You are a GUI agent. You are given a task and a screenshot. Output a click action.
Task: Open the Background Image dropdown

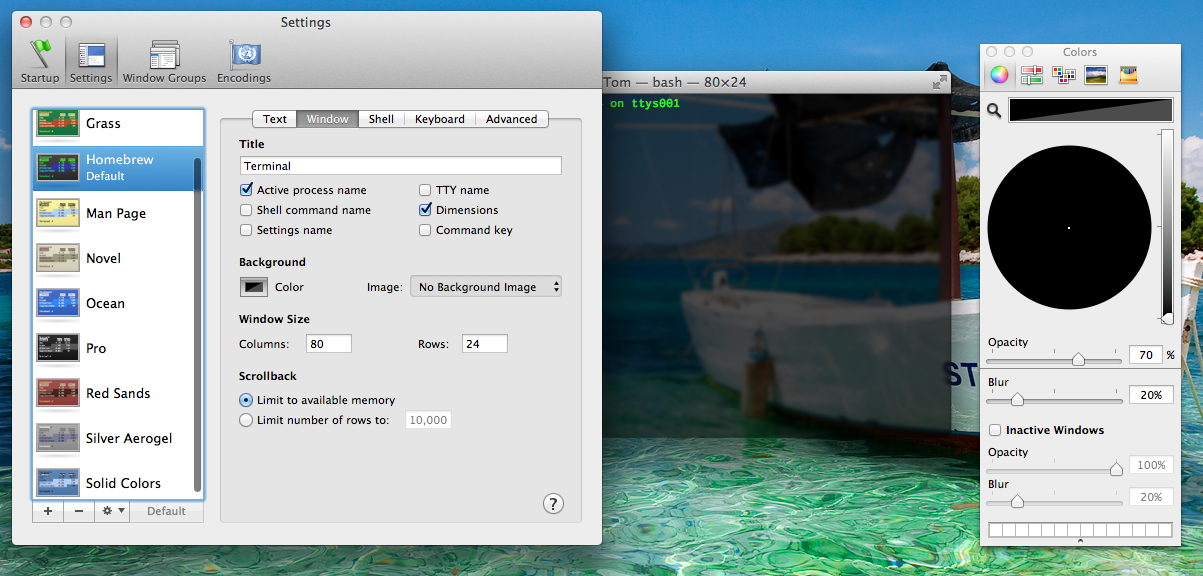point(486,287)
